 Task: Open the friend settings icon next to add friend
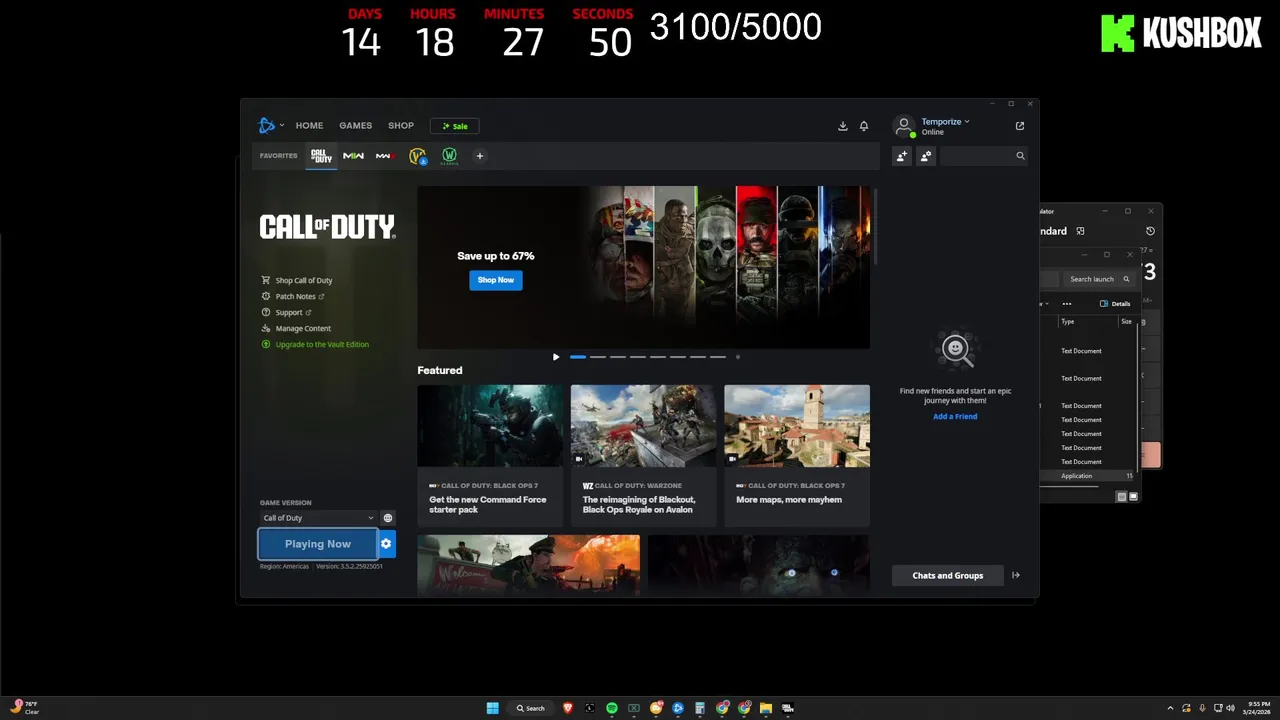tap(925, 156)
